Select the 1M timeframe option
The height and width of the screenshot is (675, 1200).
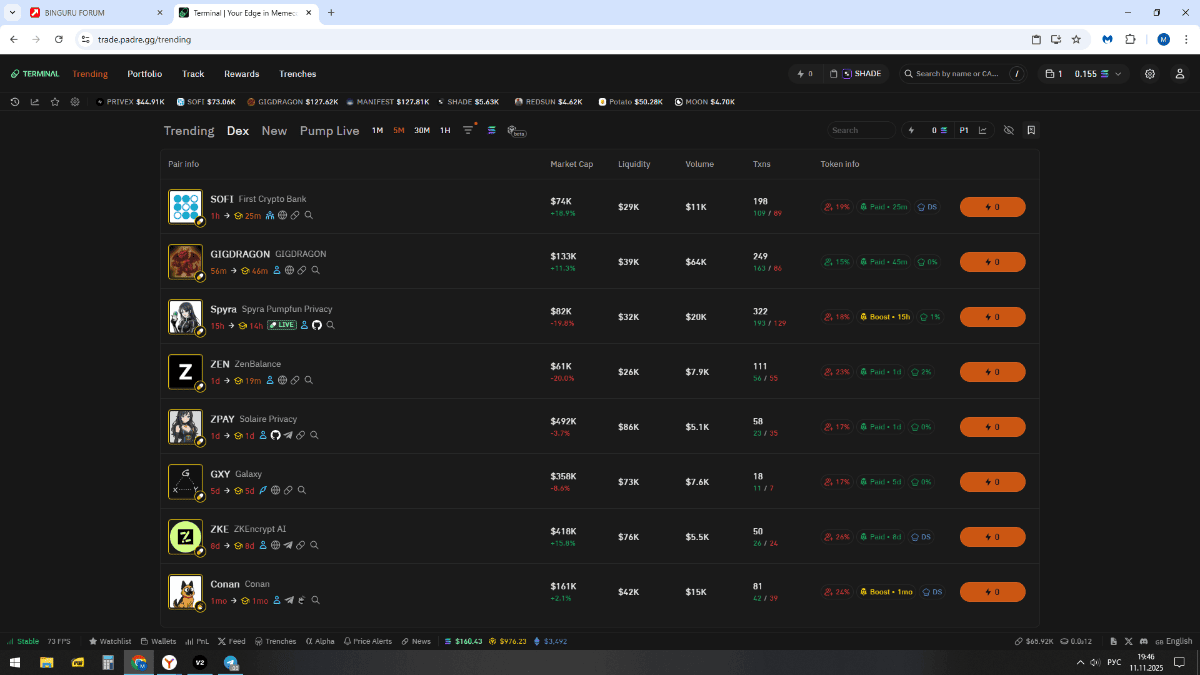[377, 131]
